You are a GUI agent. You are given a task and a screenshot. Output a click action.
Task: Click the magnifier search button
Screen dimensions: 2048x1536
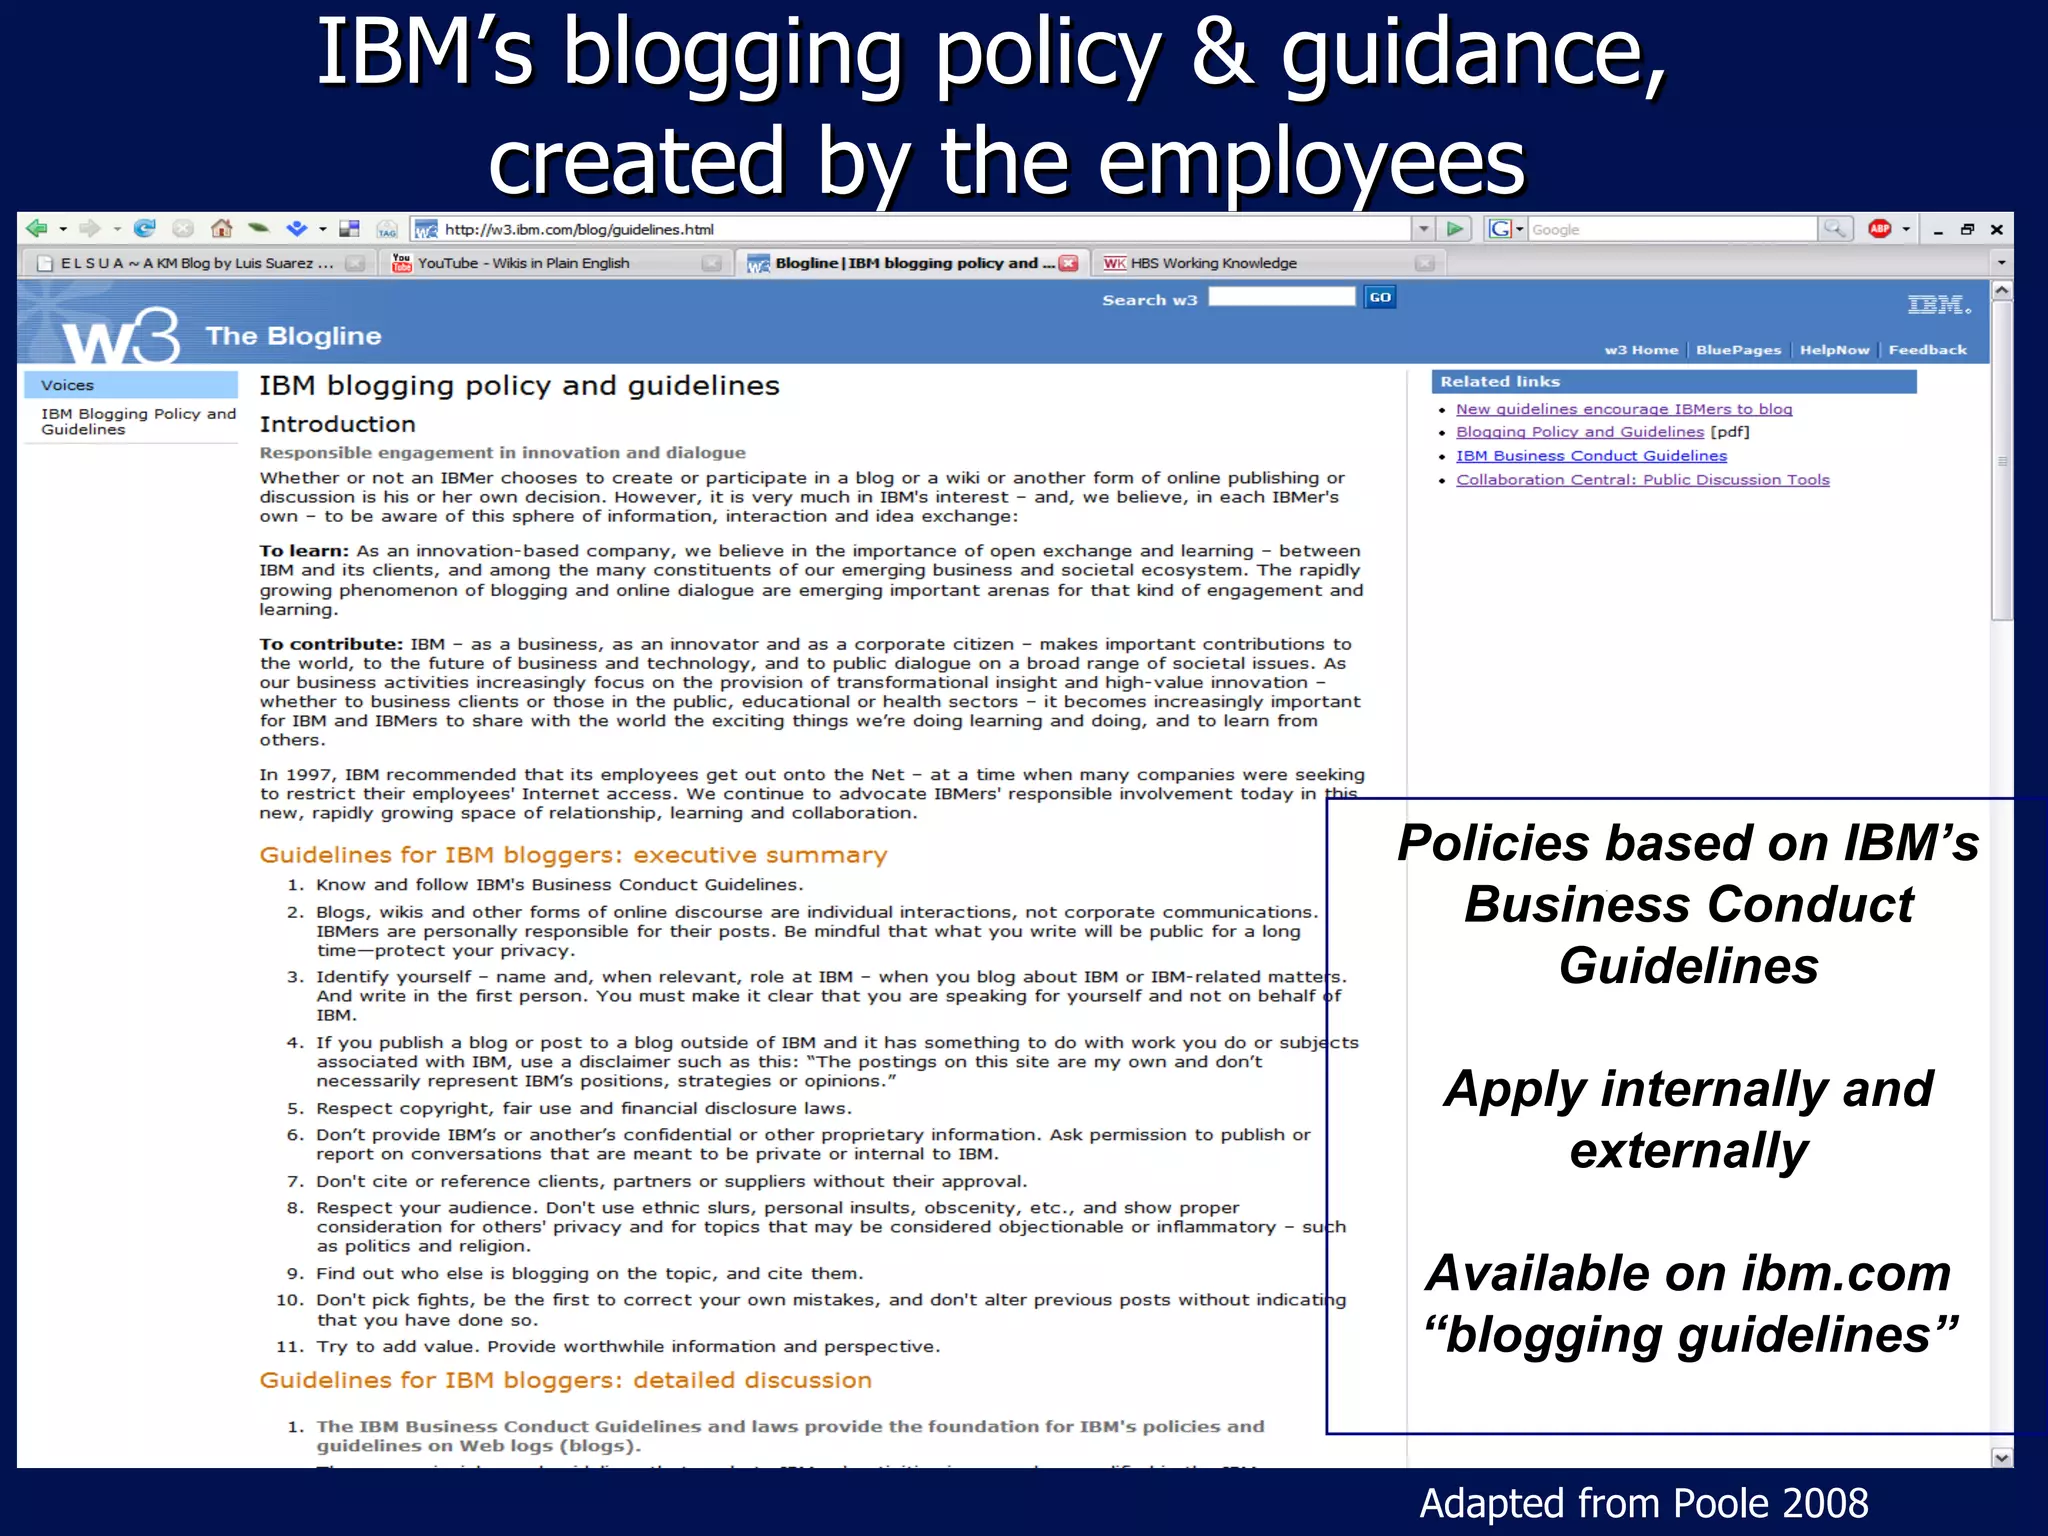click(1835, 229)
